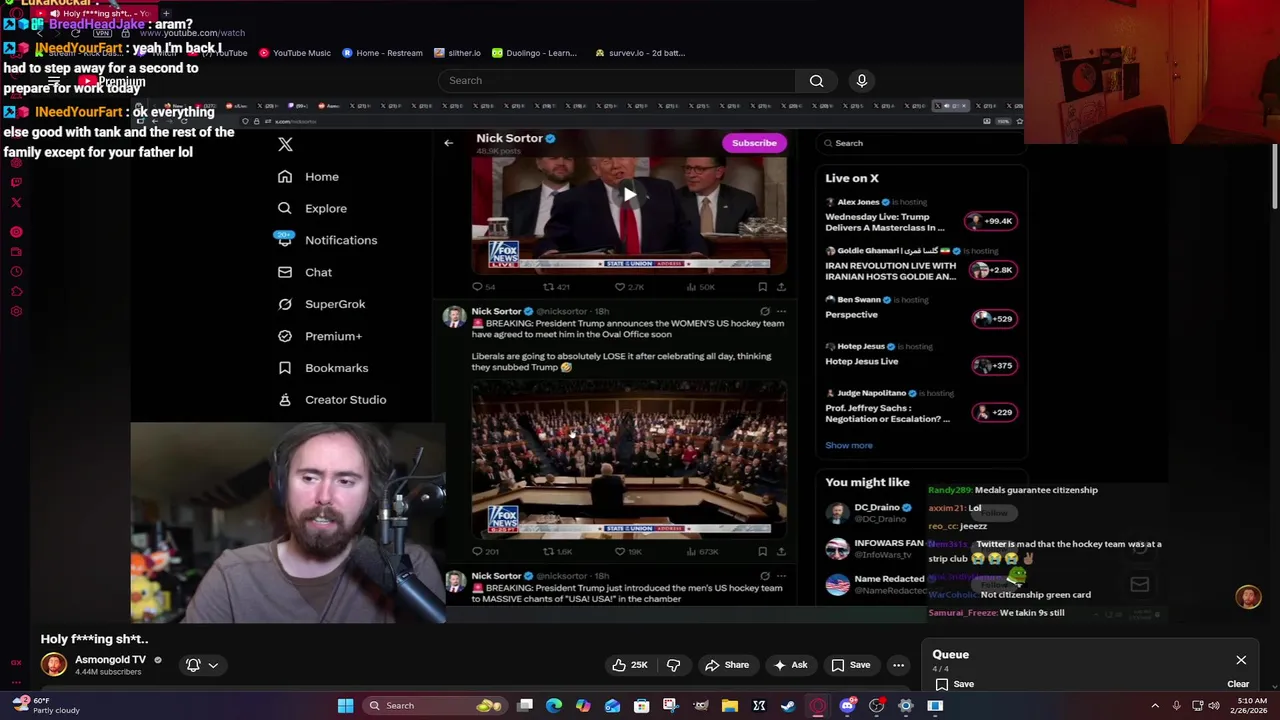
Task: Open File Explorer from the taskbar
Action: point(730,706)
